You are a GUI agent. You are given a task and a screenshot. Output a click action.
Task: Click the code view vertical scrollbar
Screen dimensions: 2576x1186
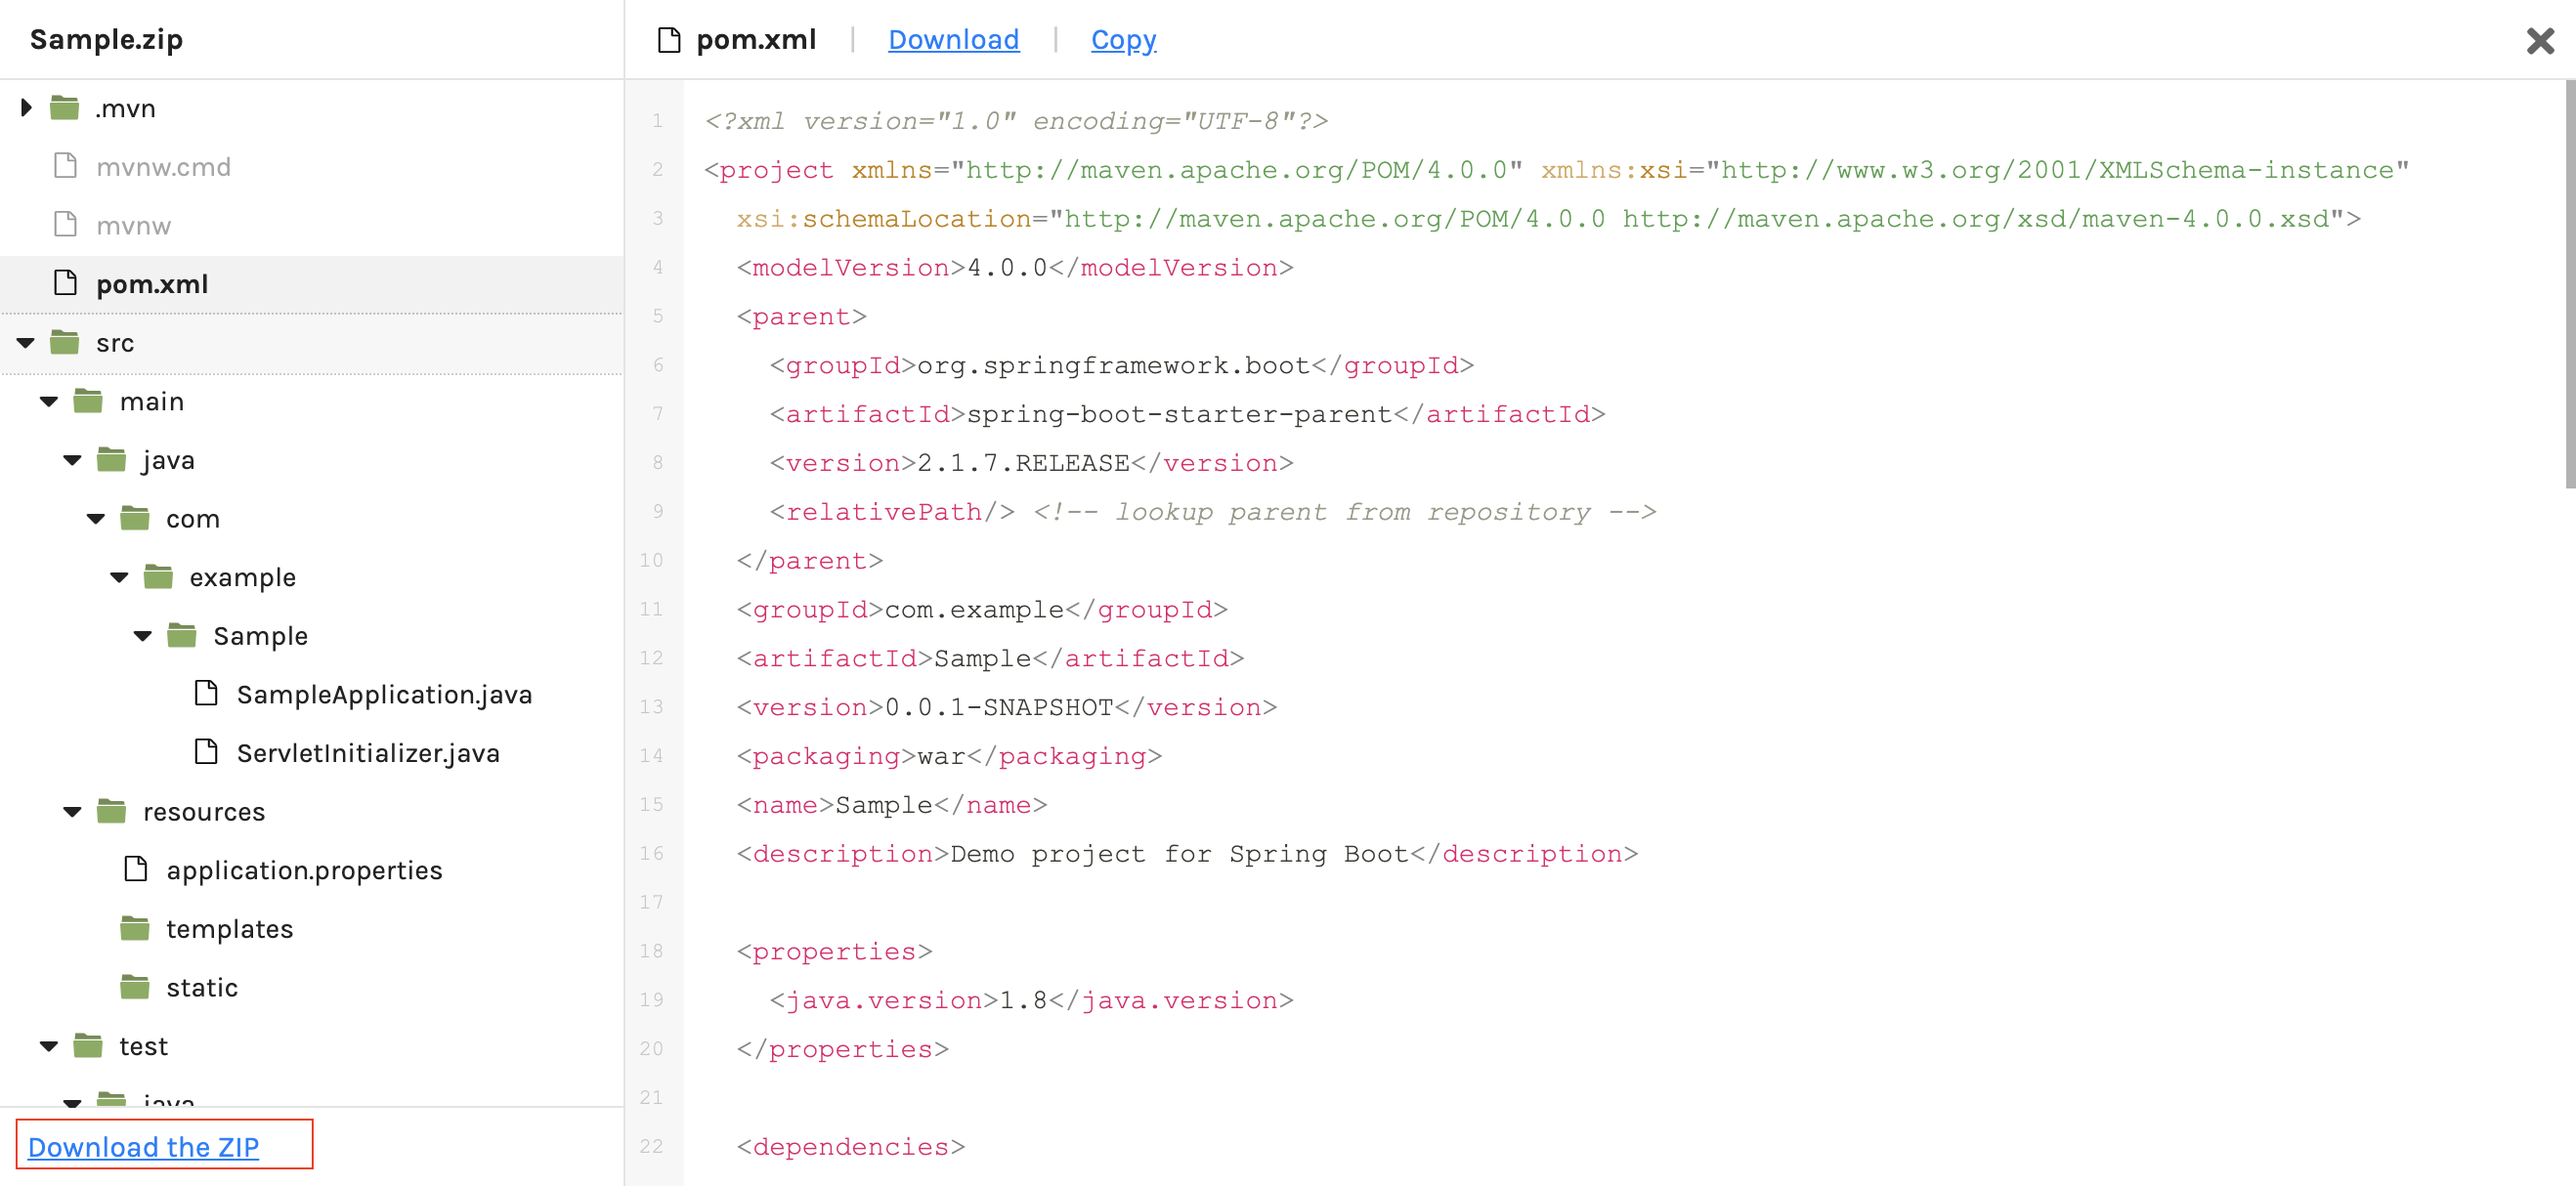(2569, 285)
